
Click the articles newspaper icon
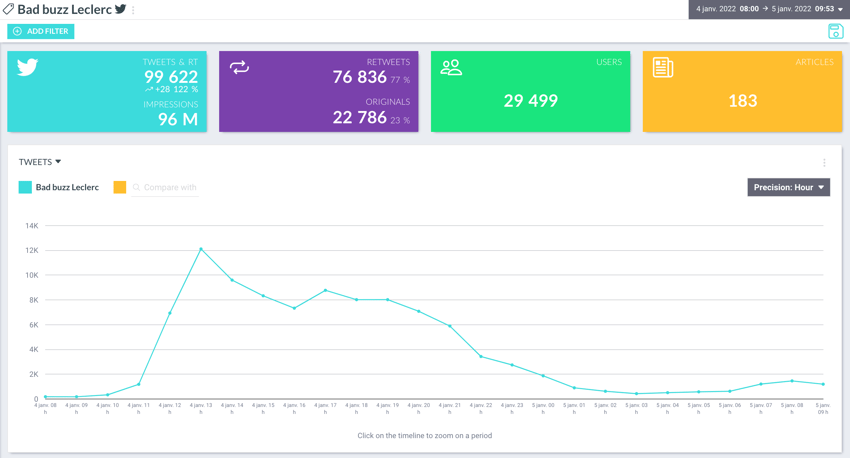click(x=662, y=68)
